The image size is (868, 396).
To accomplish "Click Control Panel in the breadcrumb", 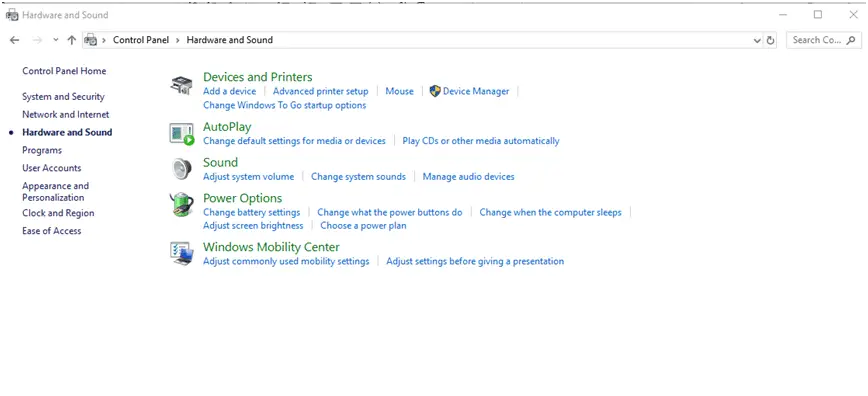I will tap(141, 40).
